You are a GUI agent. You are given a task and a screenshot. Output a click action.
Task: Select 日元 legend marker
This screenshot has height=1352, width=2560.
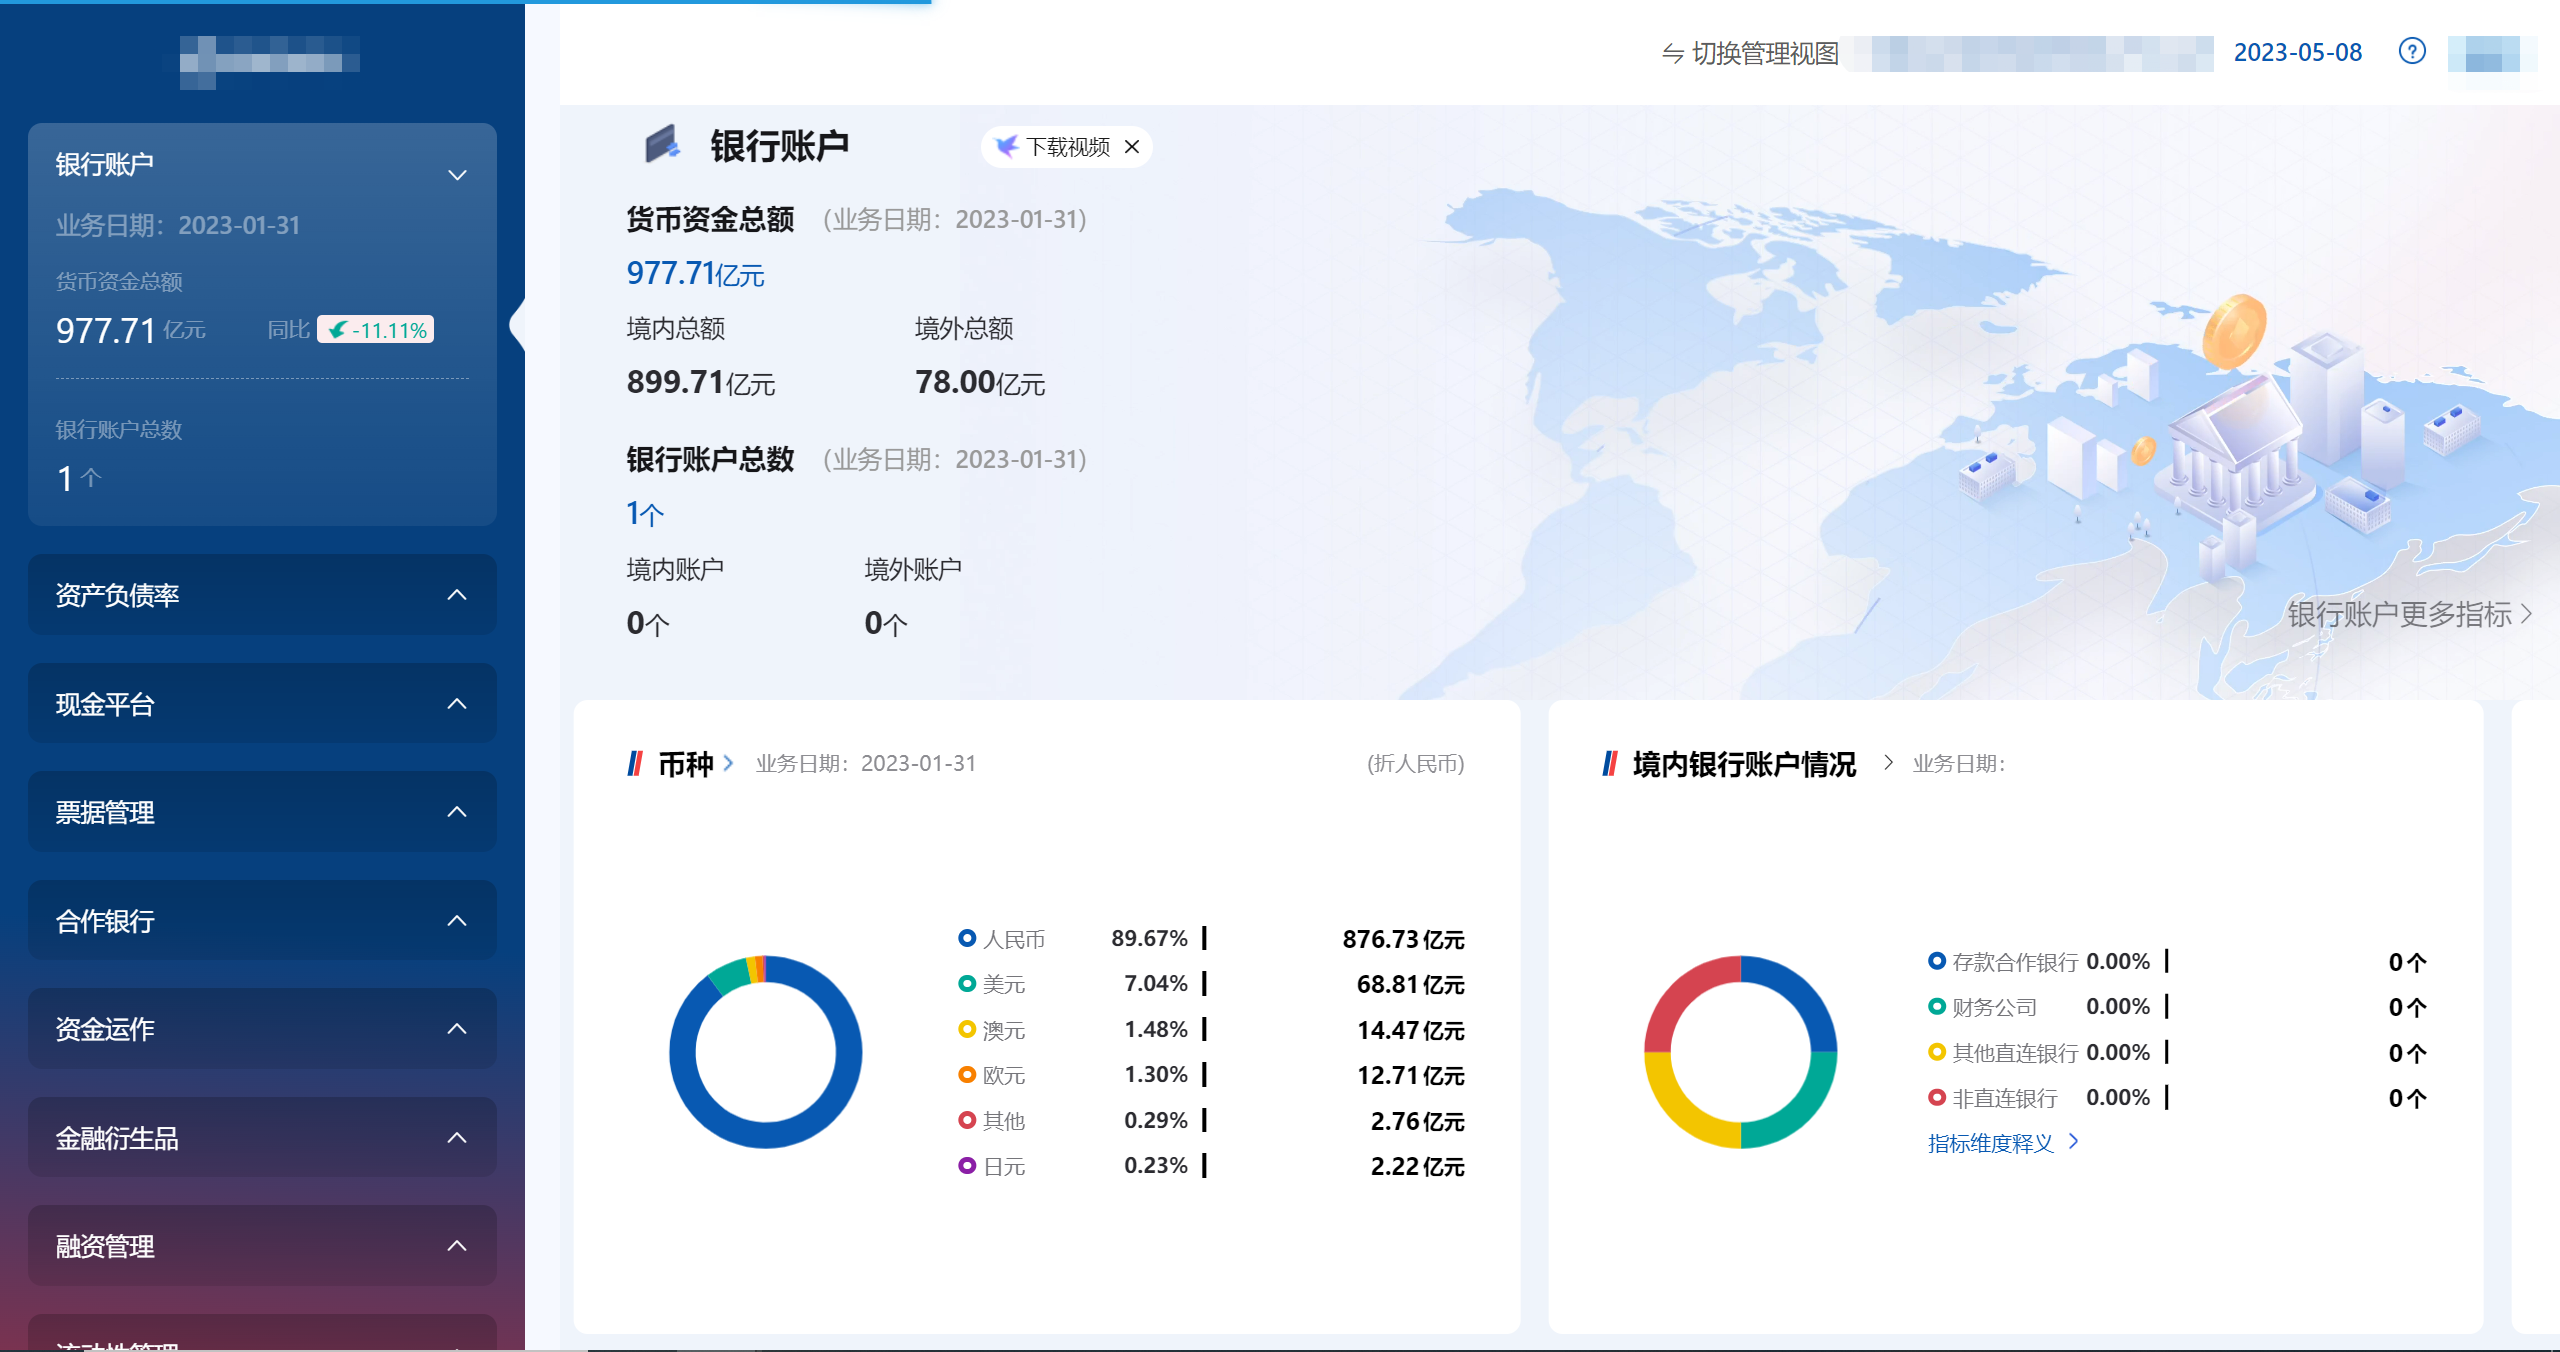(x=967, y=1166)
